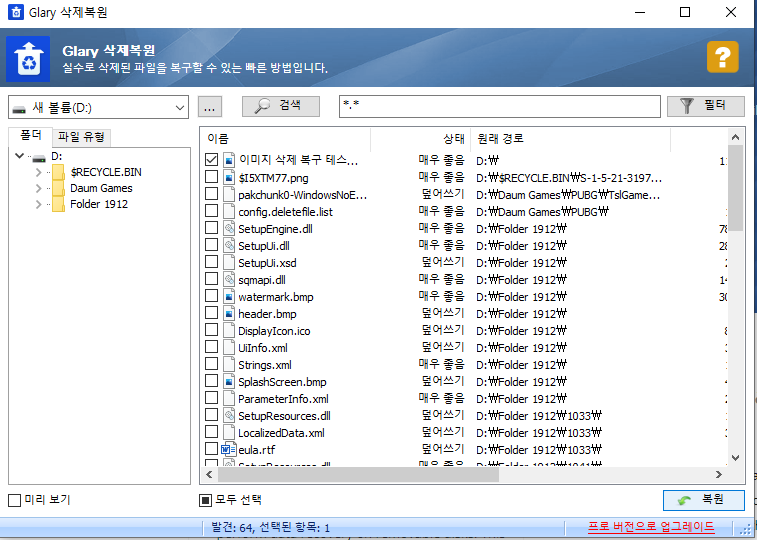
Task: Click the 검색 search button
Action: (x=280, y=106)
